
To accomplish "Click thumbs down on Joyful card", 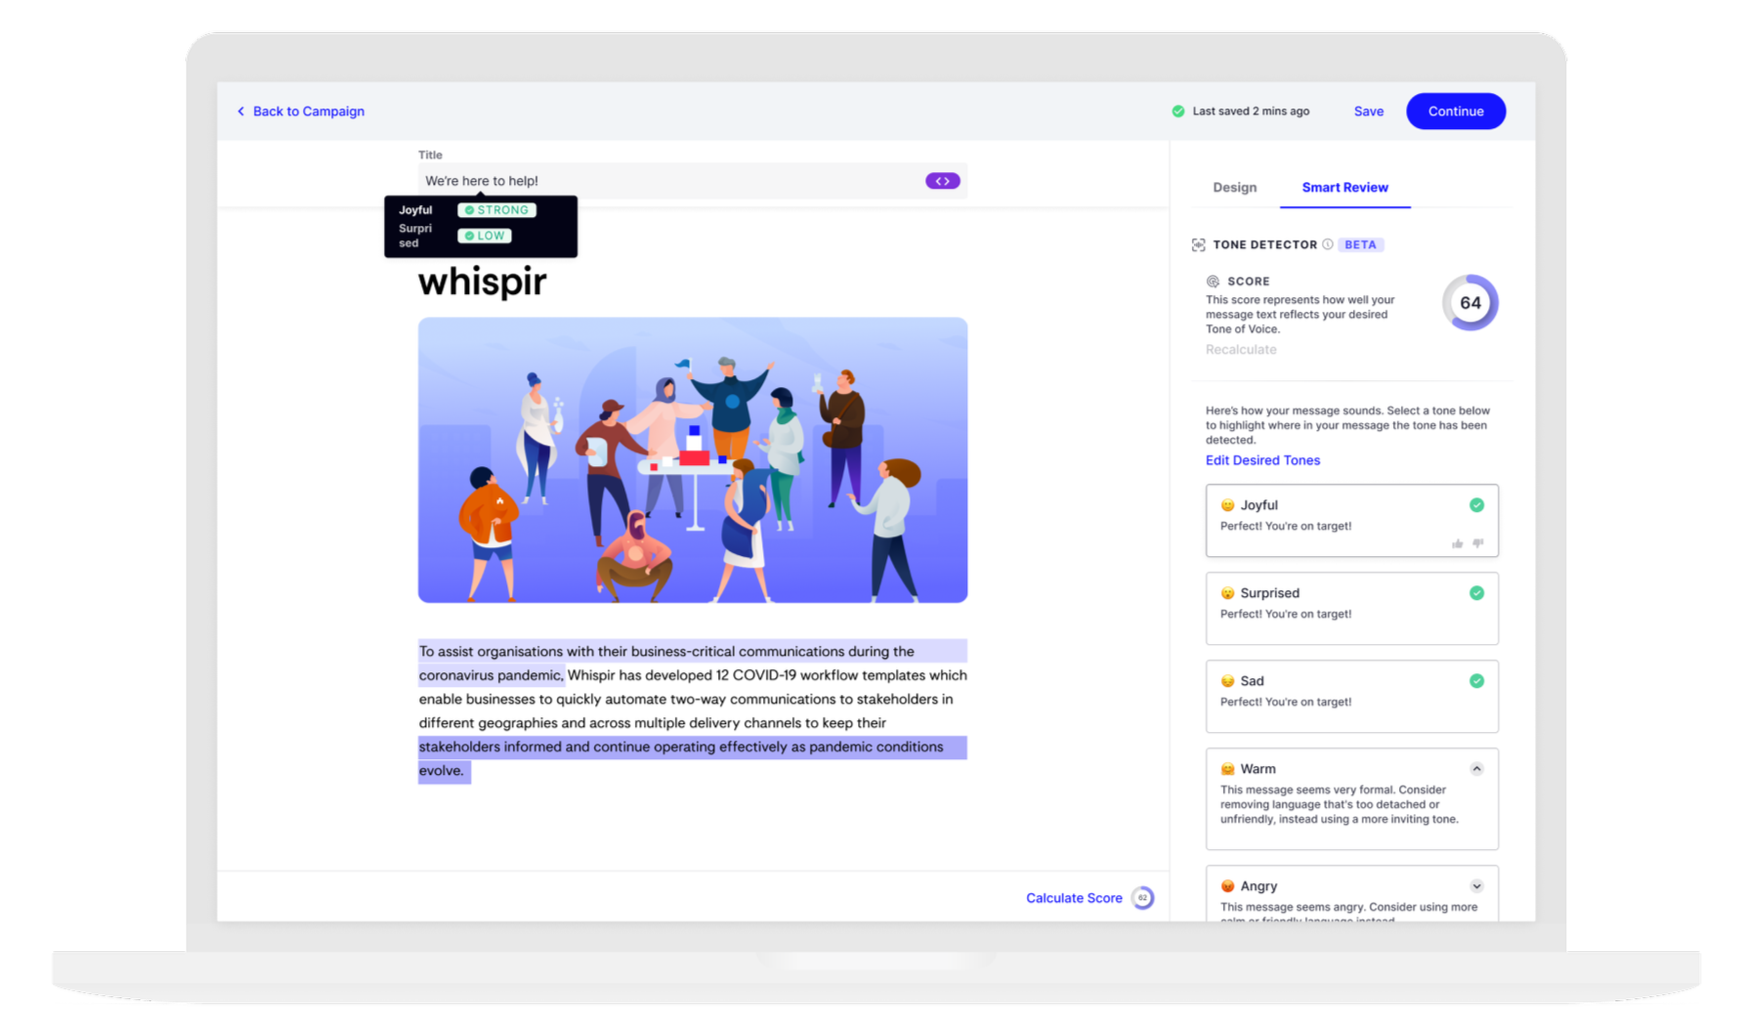I will 1478,543.
